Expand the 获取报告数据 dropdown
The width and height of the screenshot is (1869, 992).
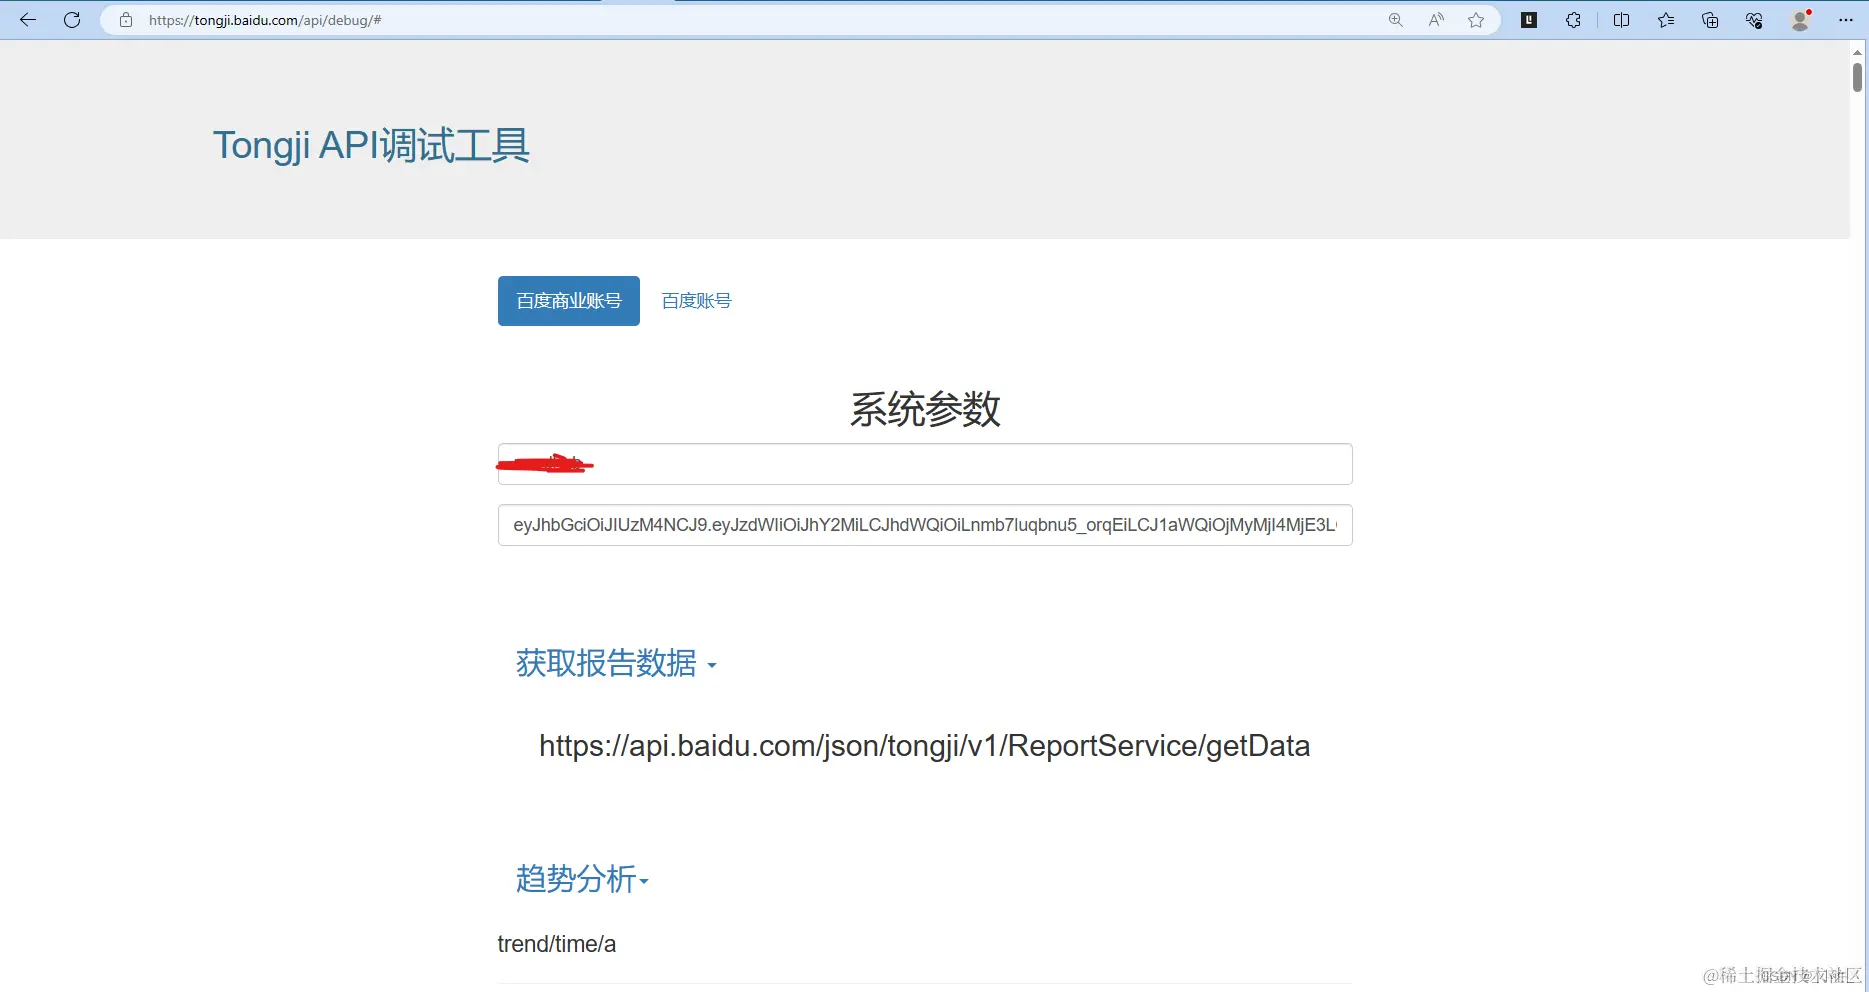[x=616, y=663]
